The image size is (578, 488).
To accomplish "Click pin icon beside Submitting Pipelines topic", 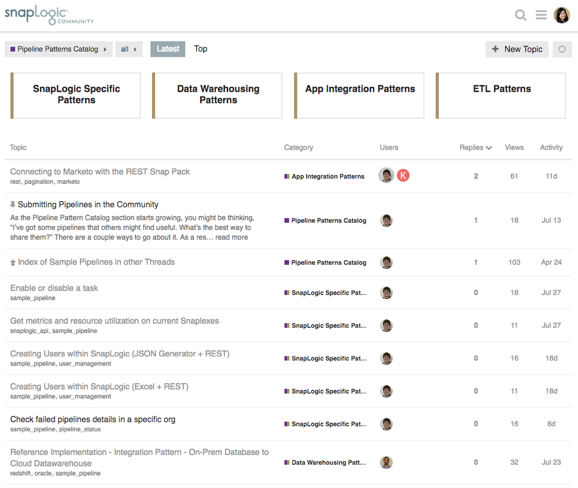I will point(13,205).
